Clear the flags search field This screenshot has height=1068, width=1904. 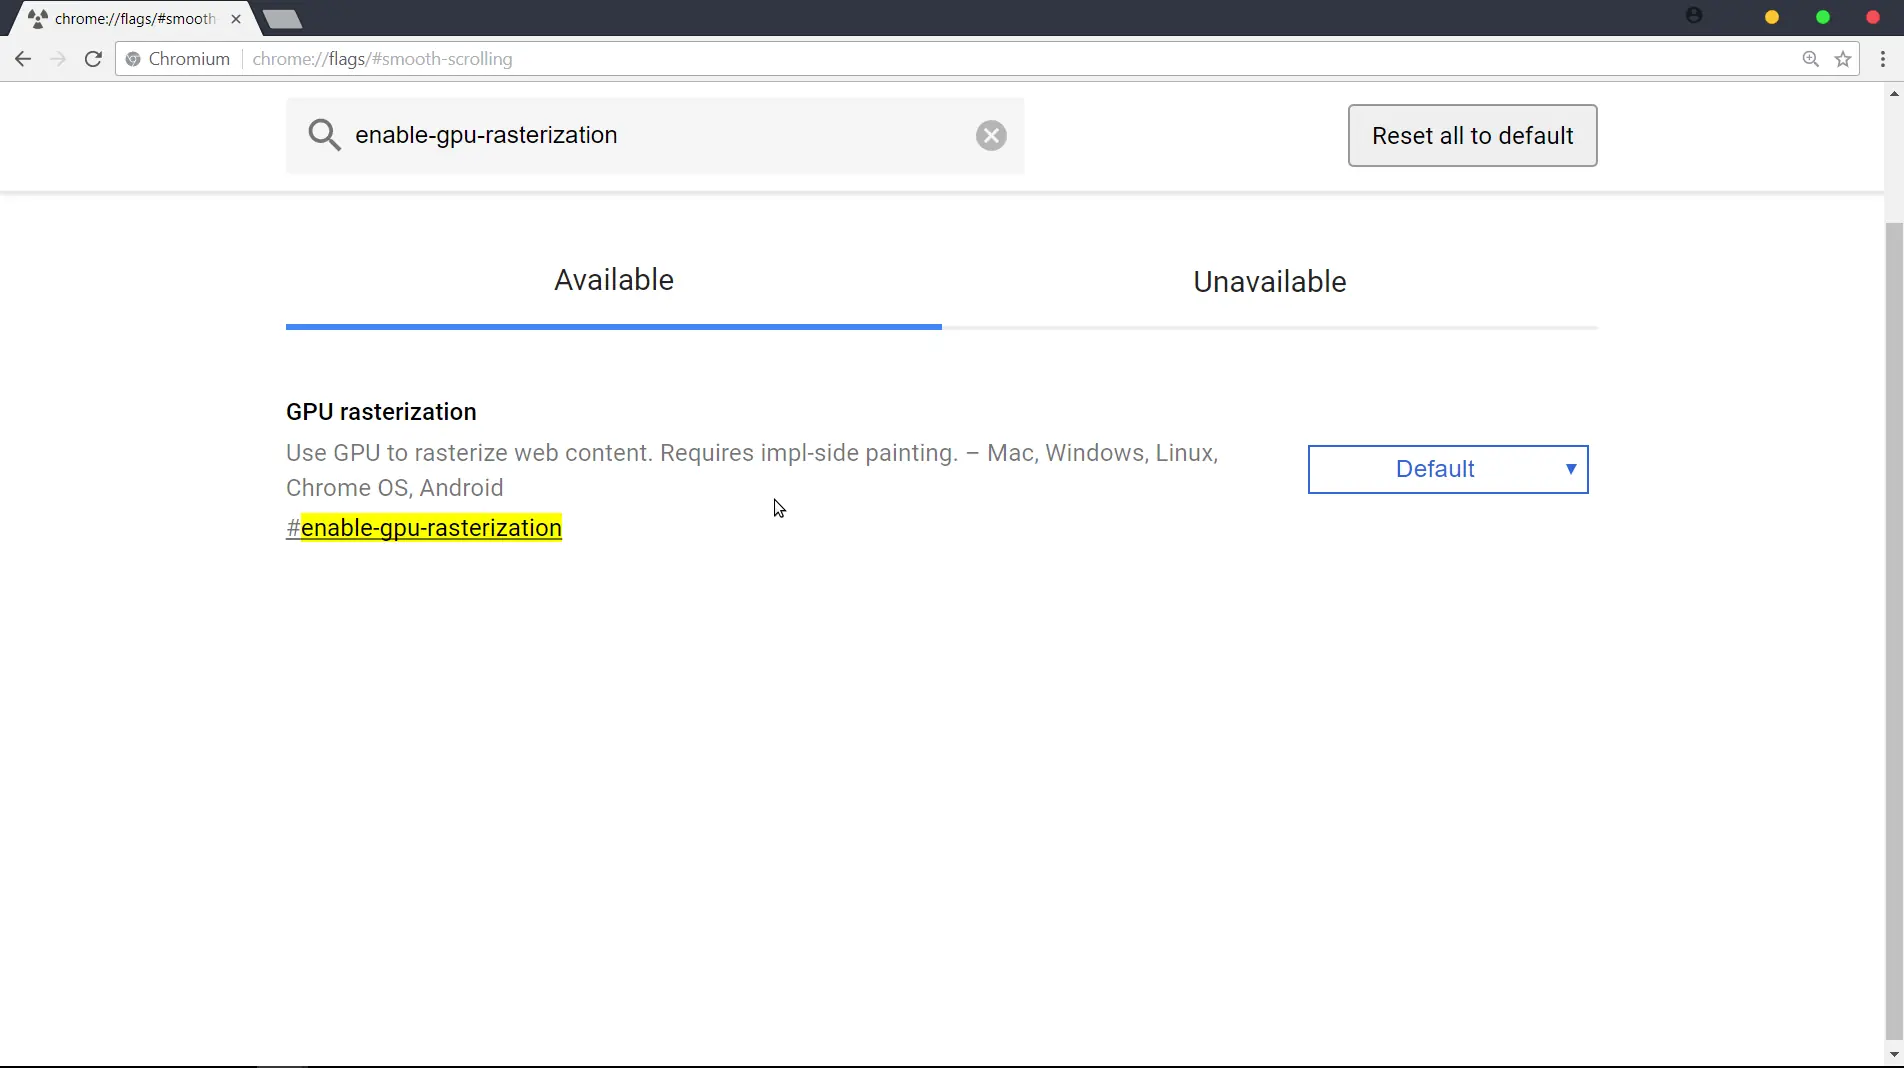(991, 135)
